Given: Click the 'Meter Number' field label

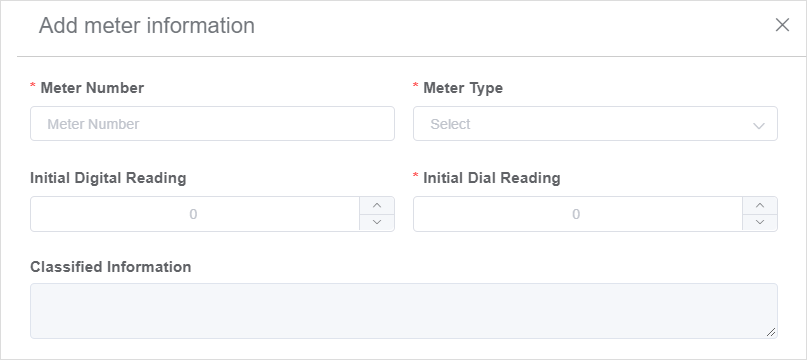Looking at the screenshot, I should click(92, 88).
